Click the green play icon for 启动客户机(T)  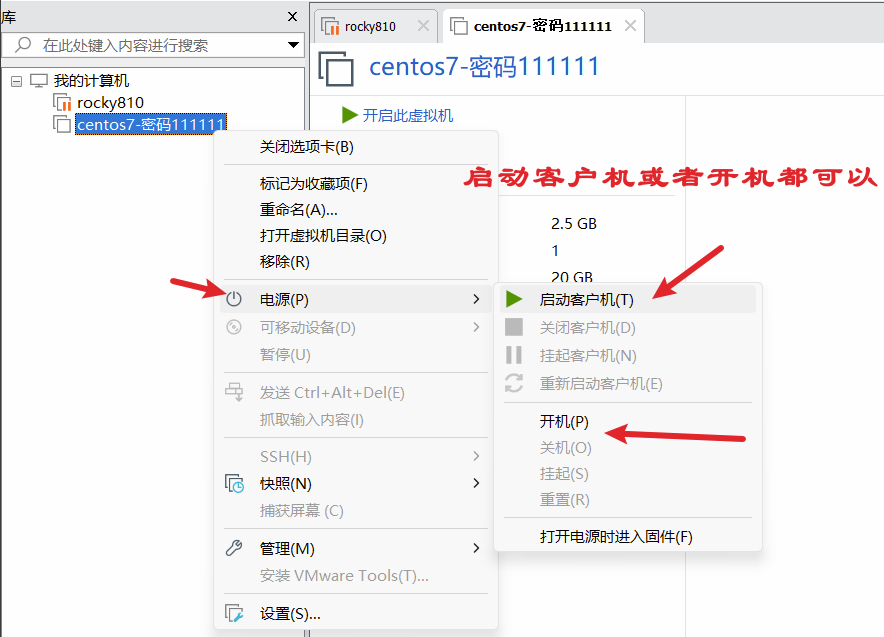[x=514, y=299]
